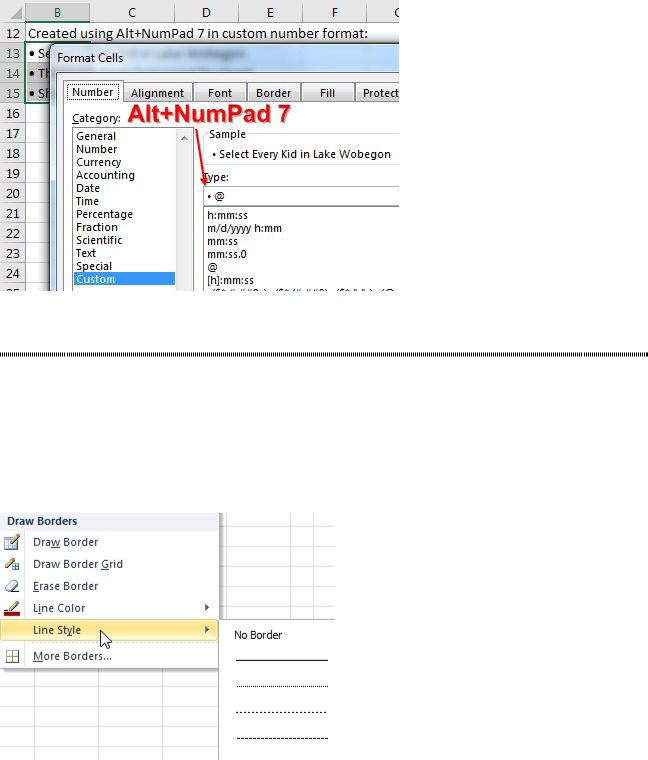Click the Erase Border eraser icon
This screenshot has width=648, height=760.
point(12,586)
